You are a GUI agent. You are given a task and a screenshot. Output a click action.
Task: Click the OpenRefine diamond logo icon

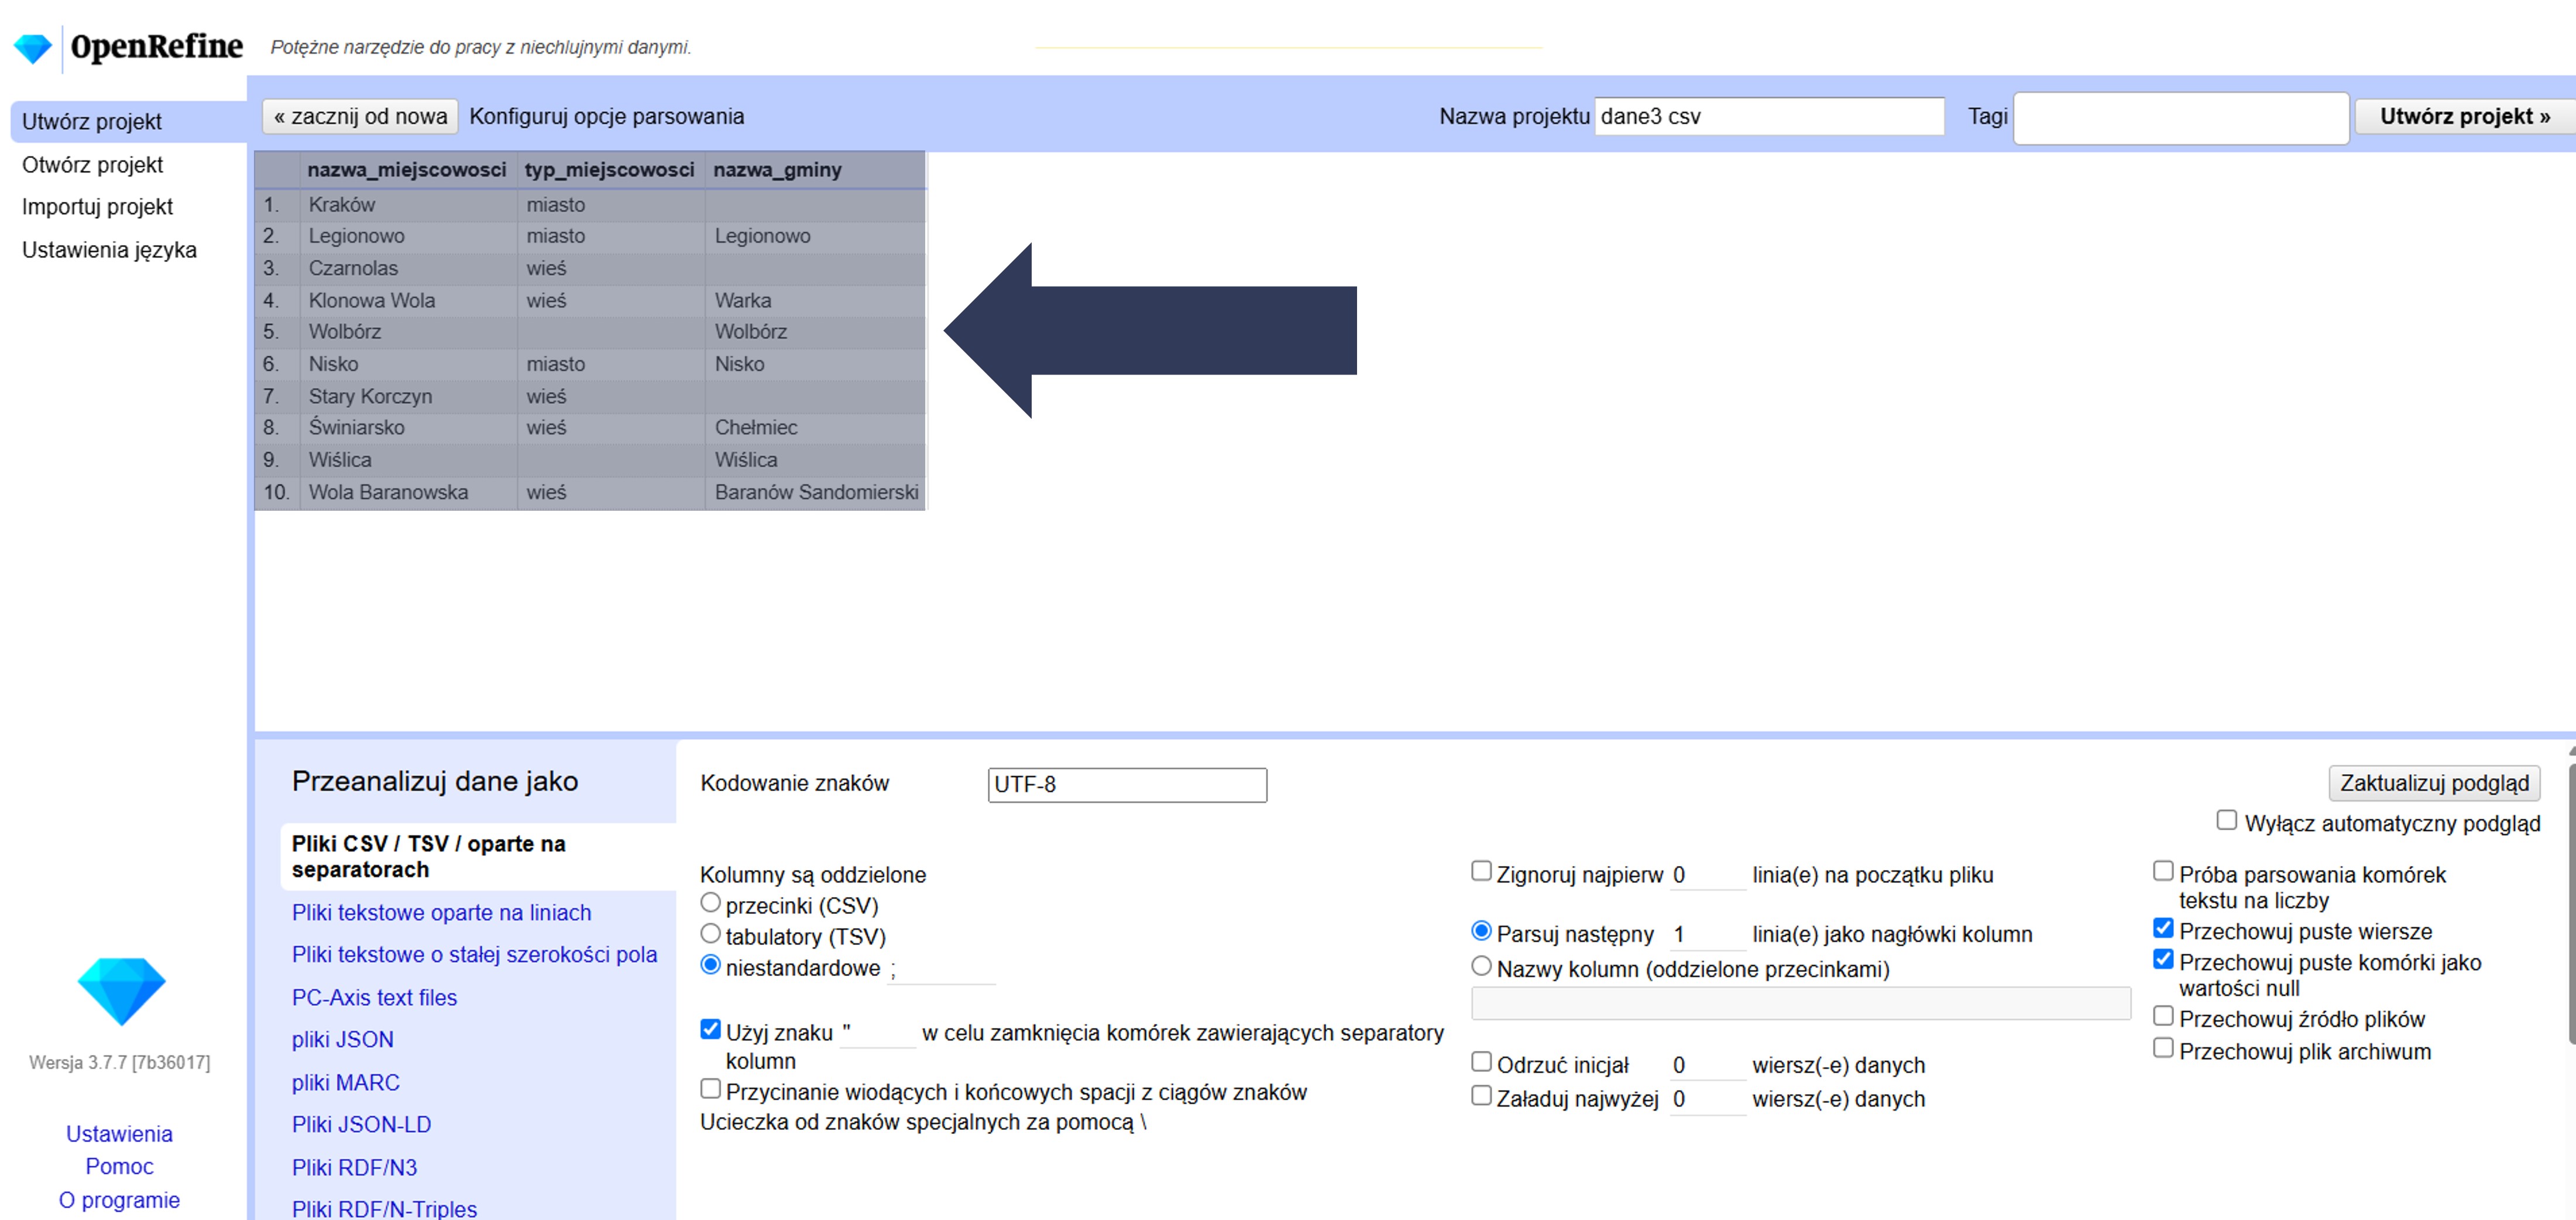click(x=33, y=47)
